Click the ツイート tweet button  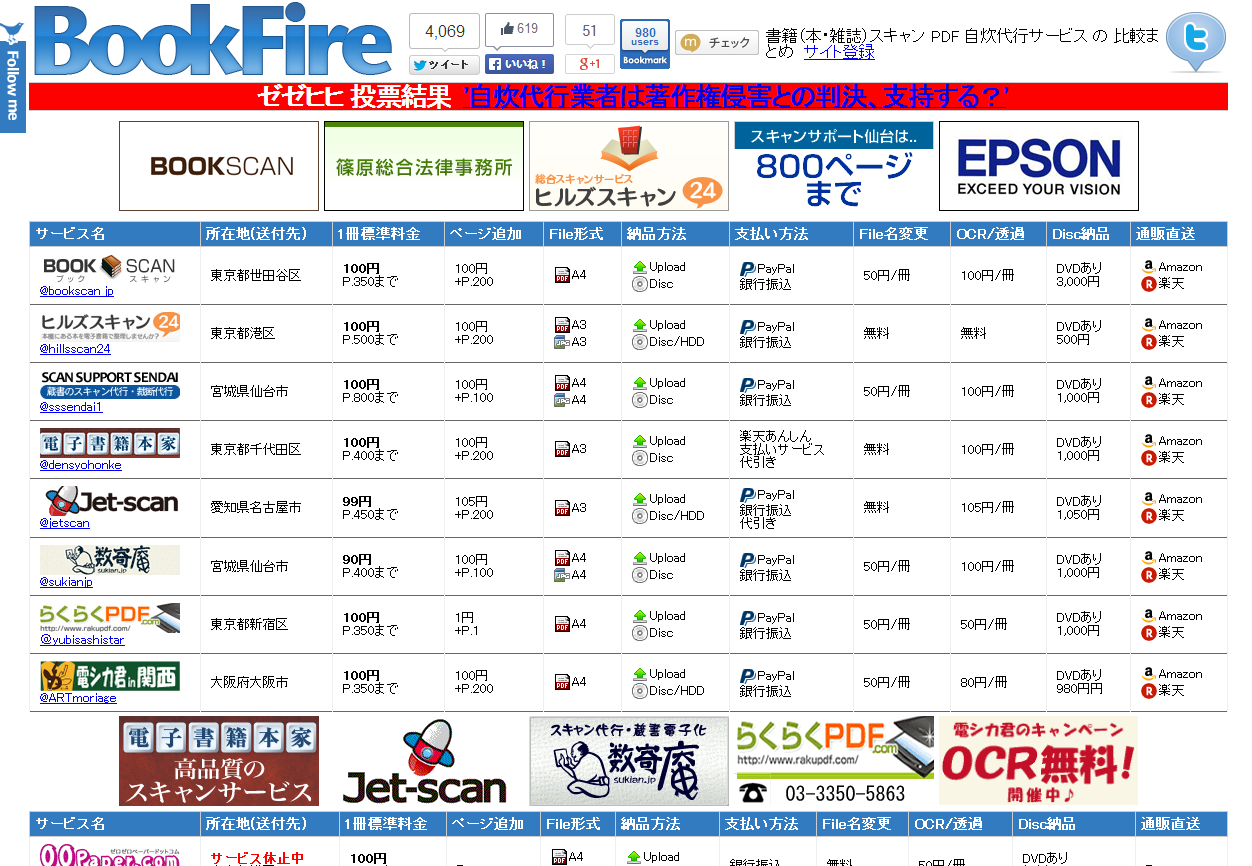pyautogui.click(x=444, y=64)
